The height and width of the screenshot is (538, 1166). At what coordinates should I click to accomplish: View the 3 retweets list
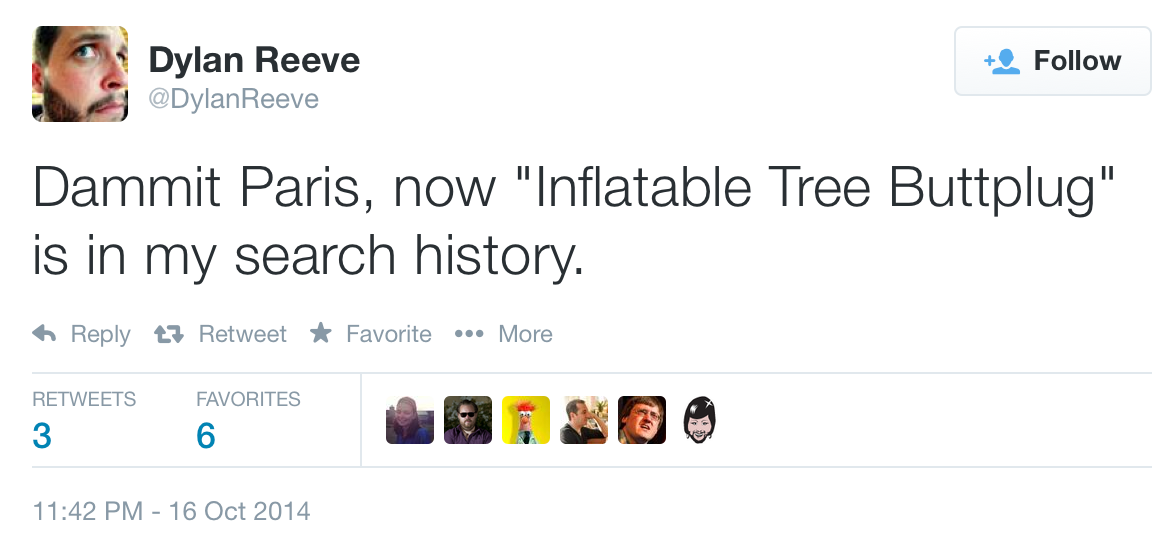42,436
